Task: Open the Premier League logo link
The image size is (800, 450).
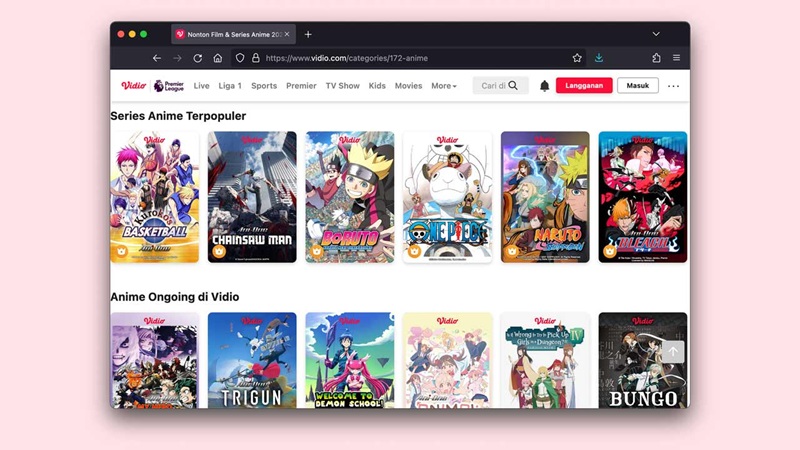Action: click(169, 86)
